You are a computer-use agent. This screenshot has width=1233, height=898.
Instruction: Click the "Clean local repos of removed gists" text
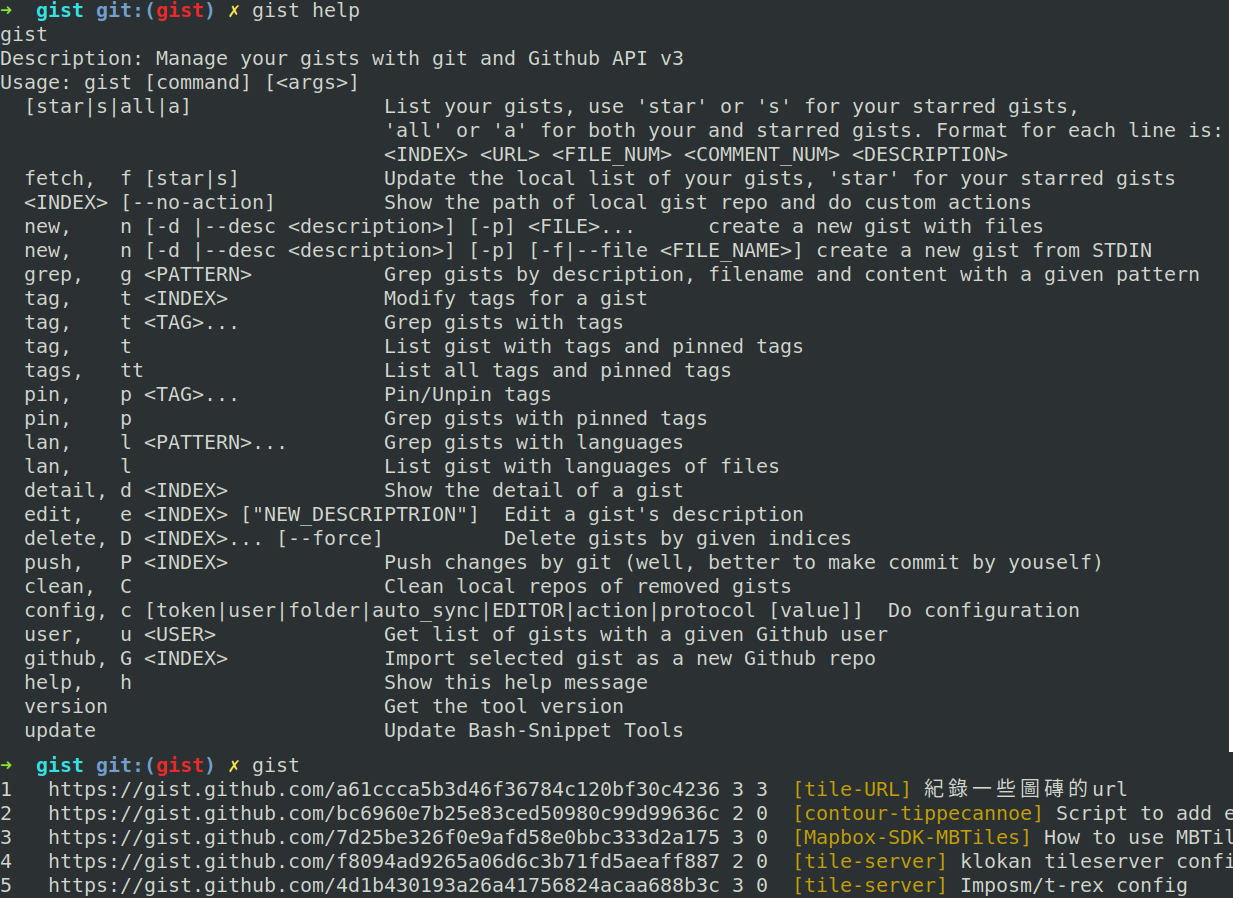[587, 587]
